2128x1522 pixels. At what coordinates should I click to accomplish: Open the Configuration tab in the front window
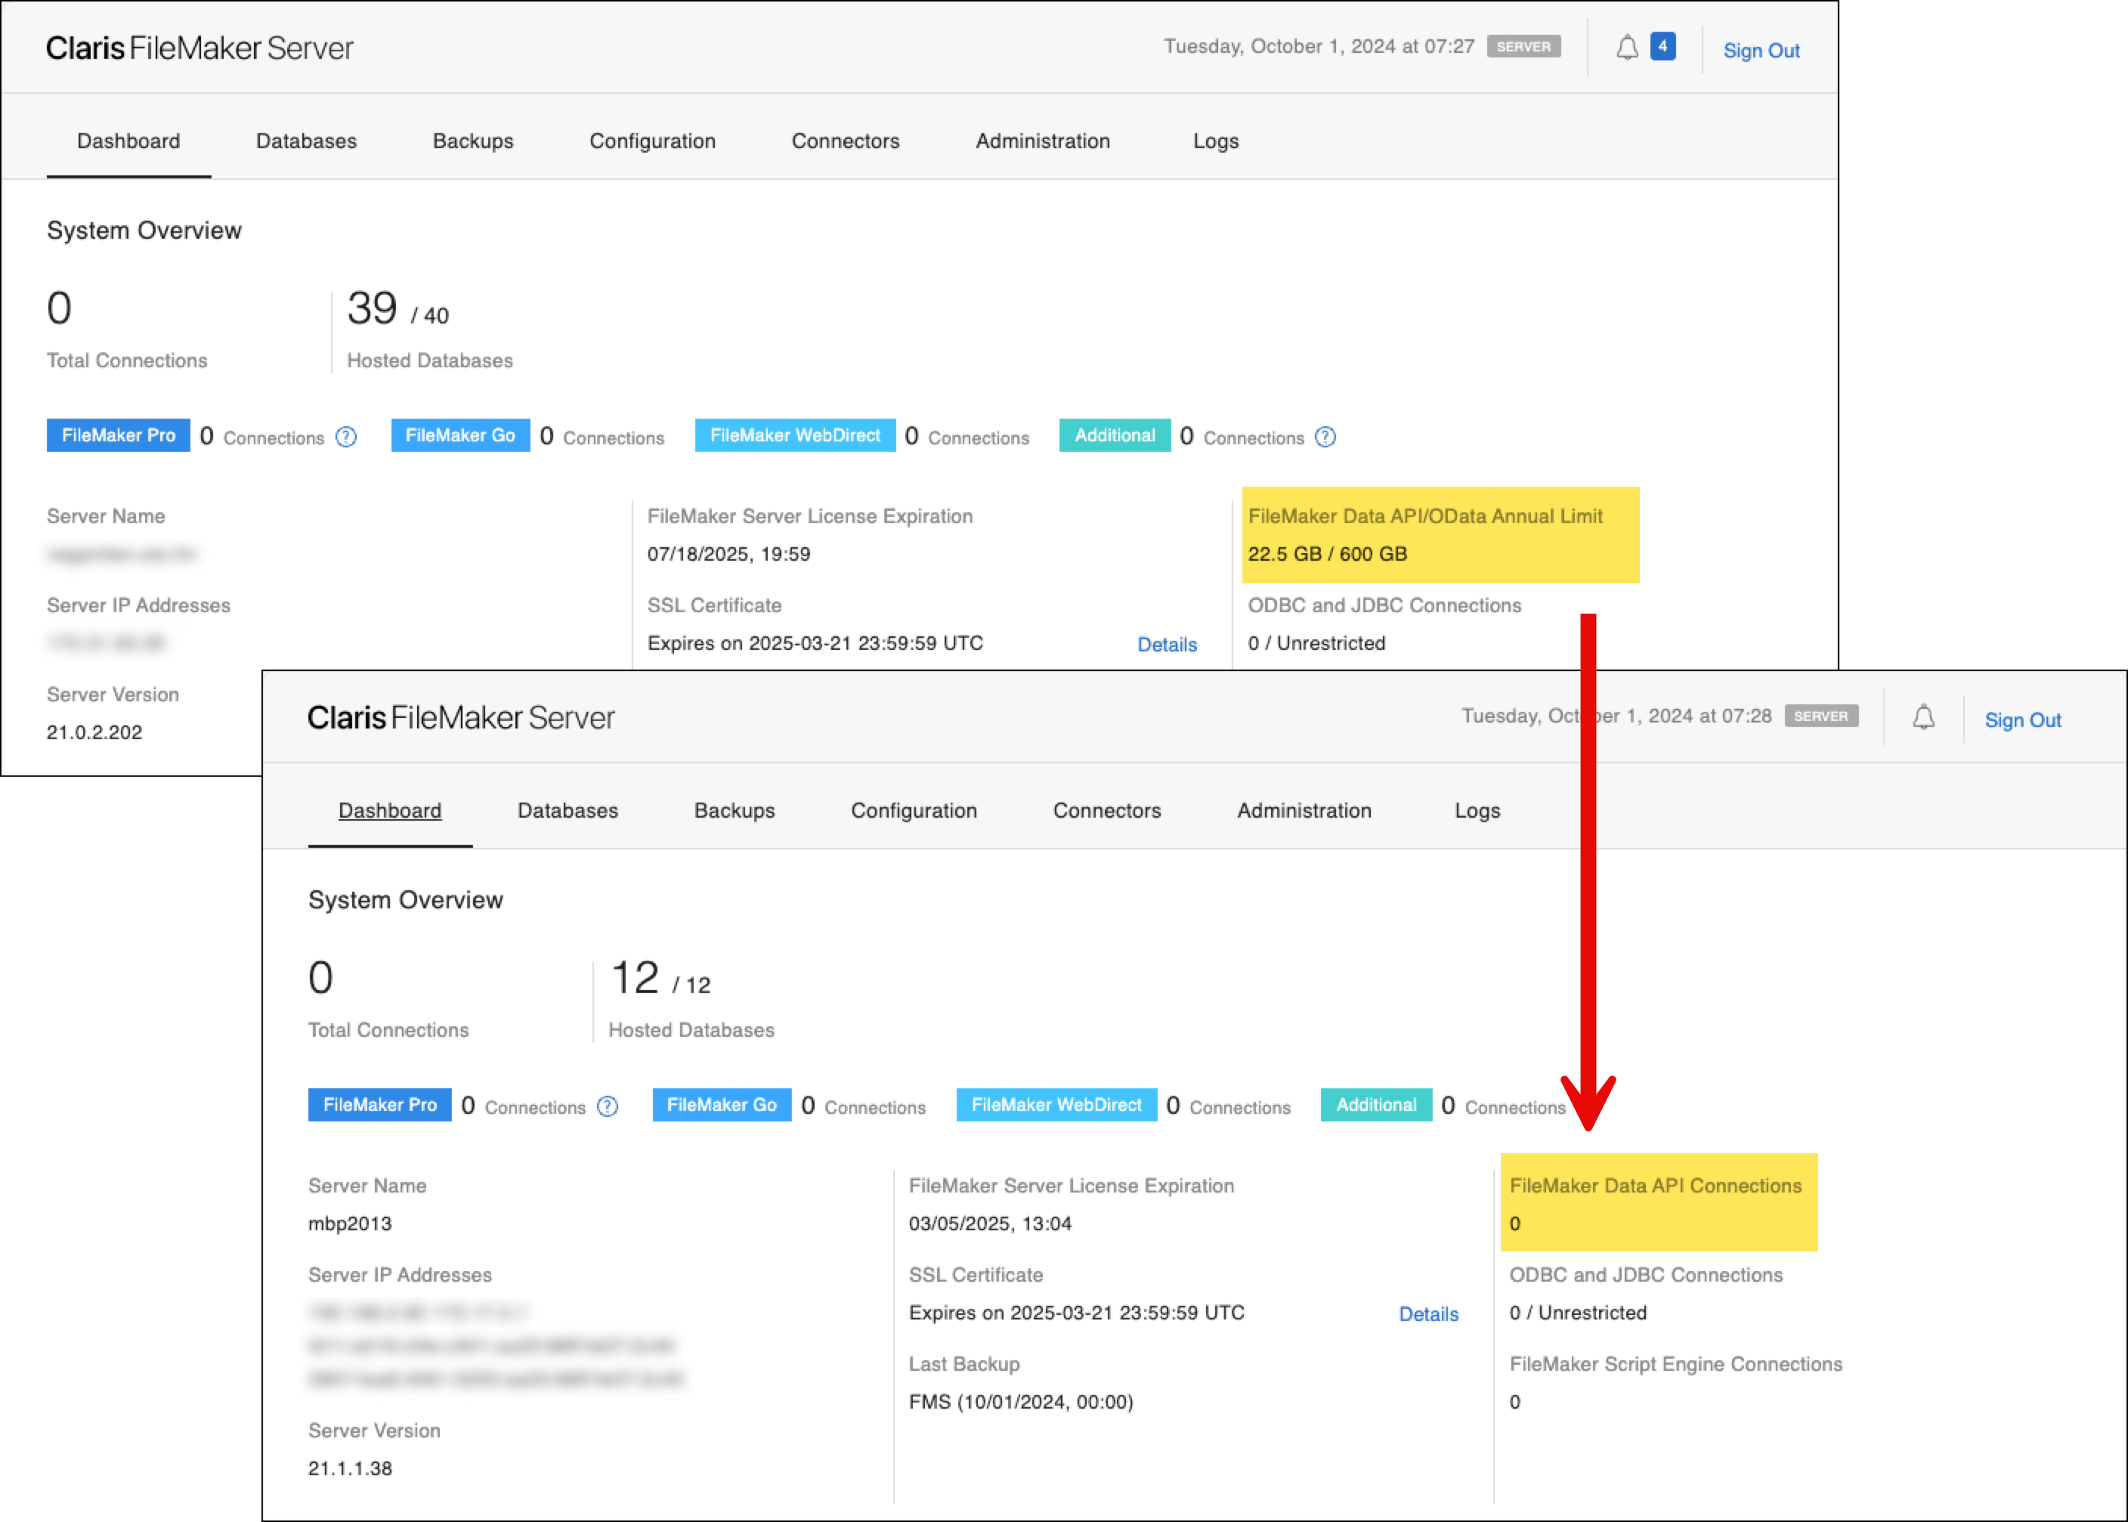[x=914, y=811]
